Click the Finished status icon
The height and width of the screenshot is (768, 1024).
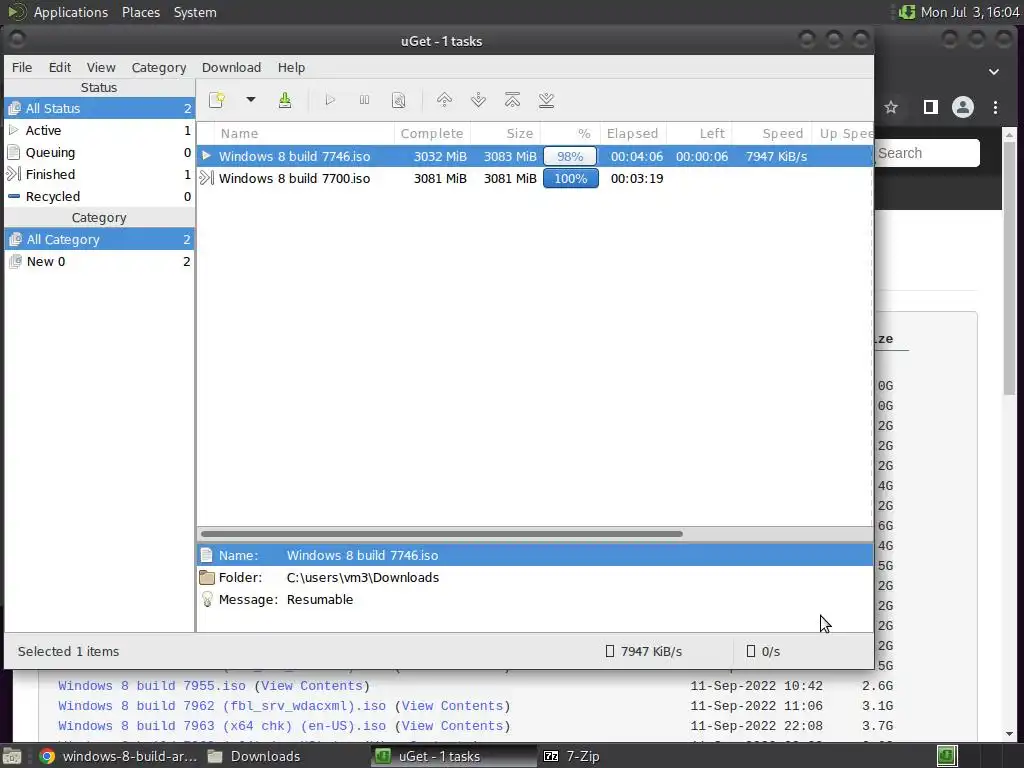tap(14, 174)
